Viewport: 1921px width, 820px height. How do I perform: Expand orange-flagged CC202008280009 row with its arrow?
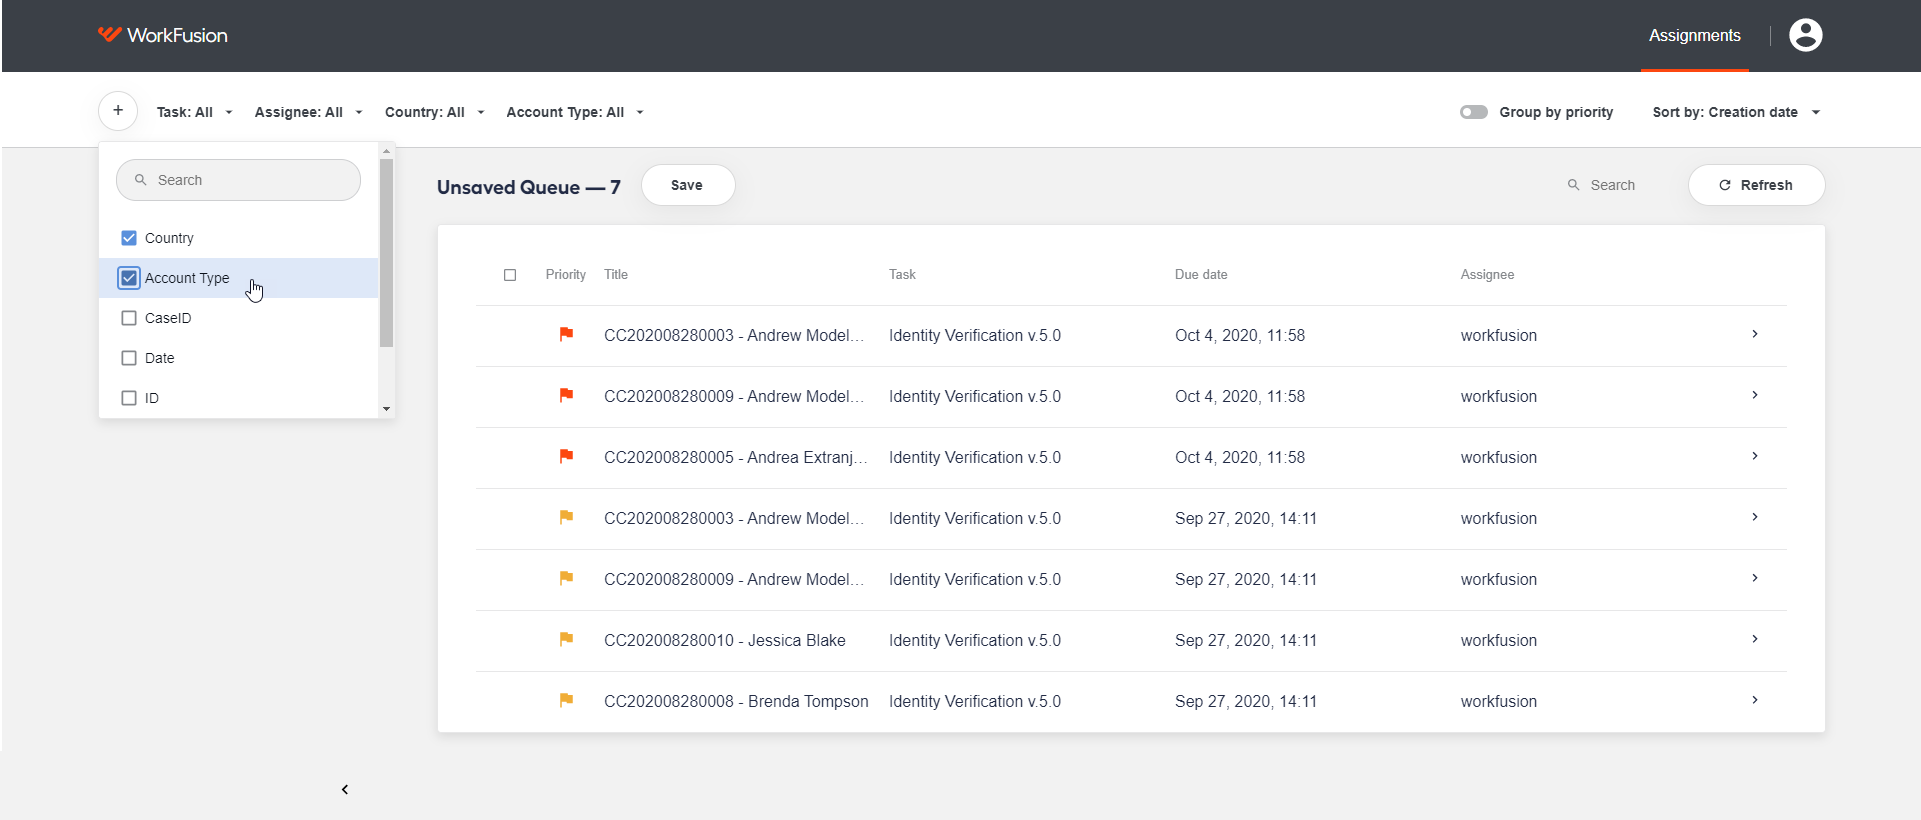click(x=1755, y=578)
